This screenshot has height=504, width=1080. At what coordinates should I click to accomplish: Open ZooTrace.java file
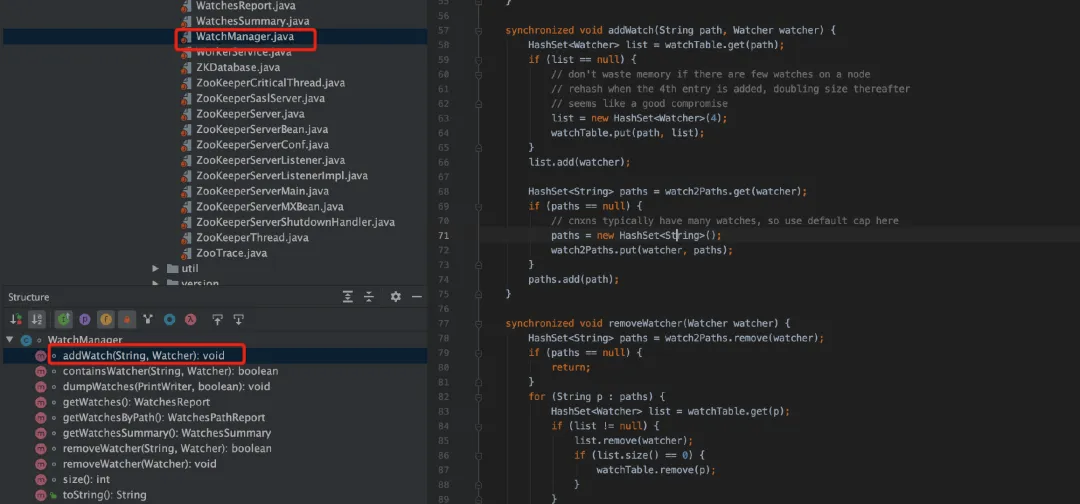[231, 253]
